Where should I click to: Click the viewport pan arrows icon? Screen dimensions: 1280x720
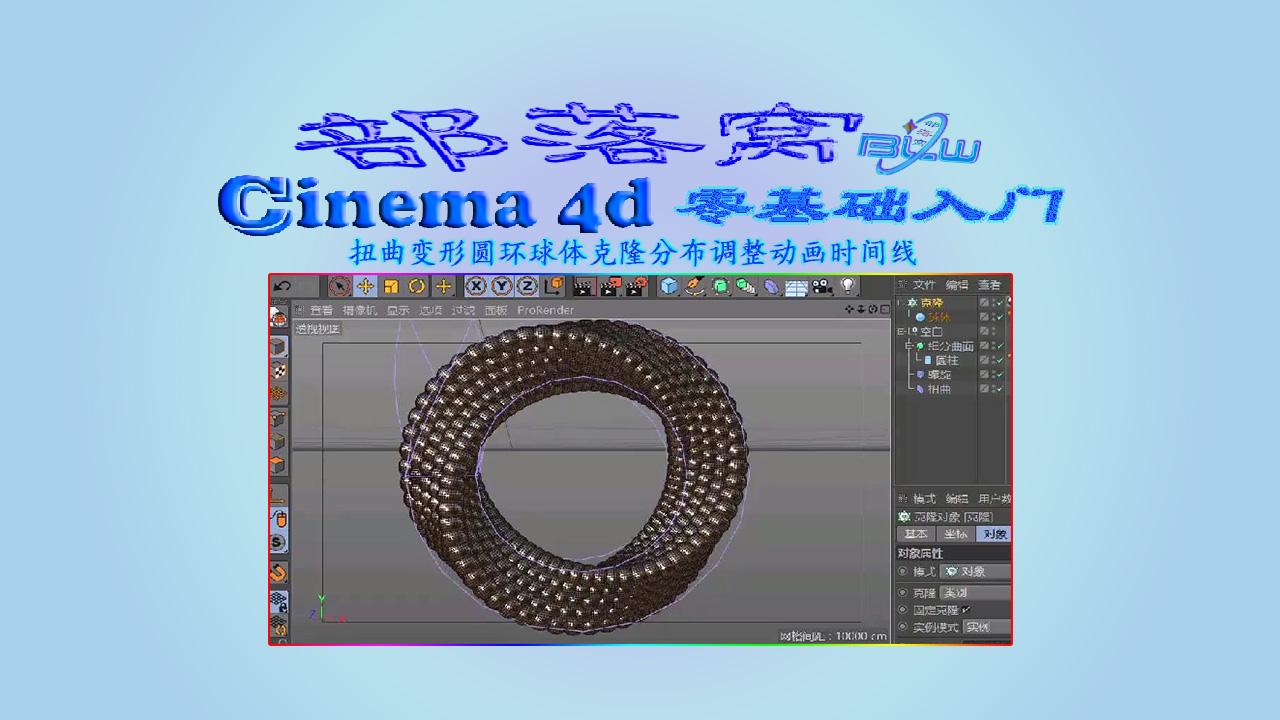click(849, 309)
